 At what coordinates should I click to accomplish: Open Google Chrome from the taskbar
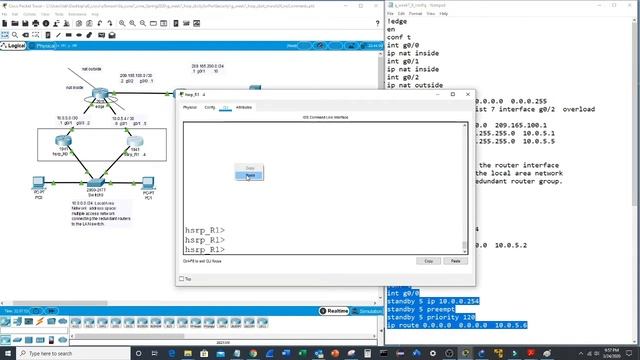click(253, 353)
